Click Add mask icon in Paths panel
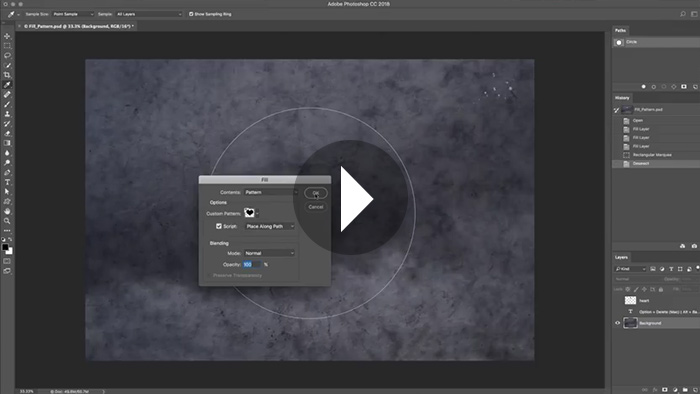Screen dimensions: 700x394 [684, 87]
